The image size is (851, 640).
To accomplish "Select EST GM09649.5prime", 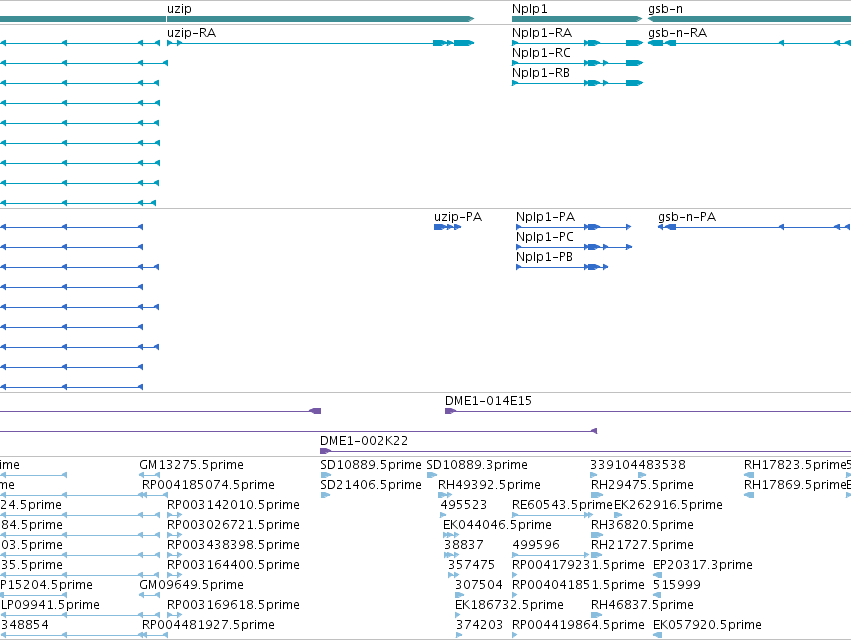I will (192, 585).
